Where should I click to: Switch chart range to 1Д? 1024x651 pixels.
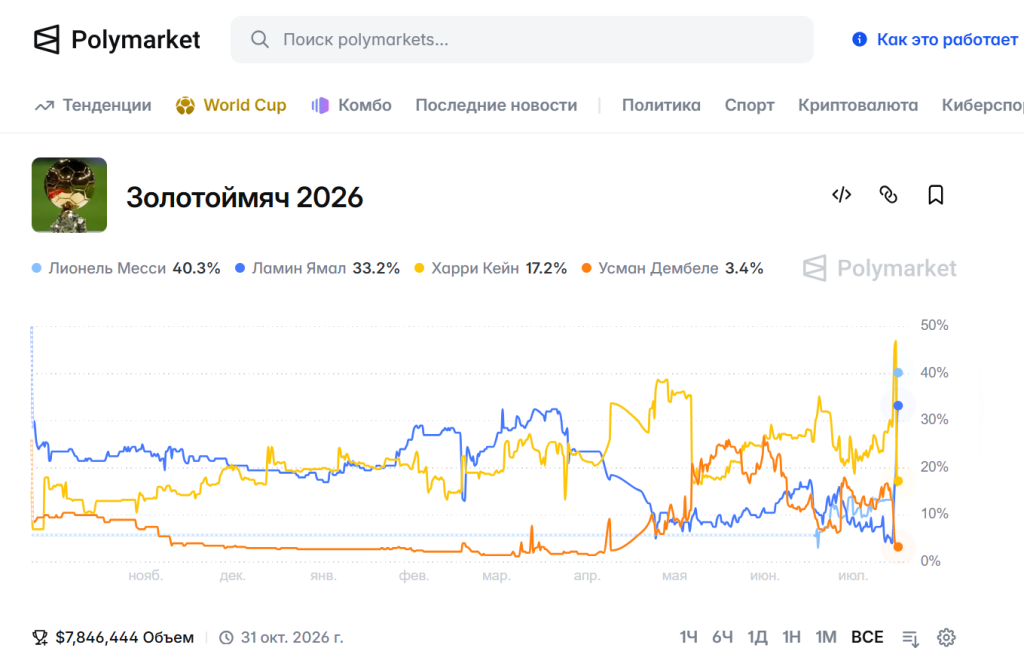click(x=757, y=637)
